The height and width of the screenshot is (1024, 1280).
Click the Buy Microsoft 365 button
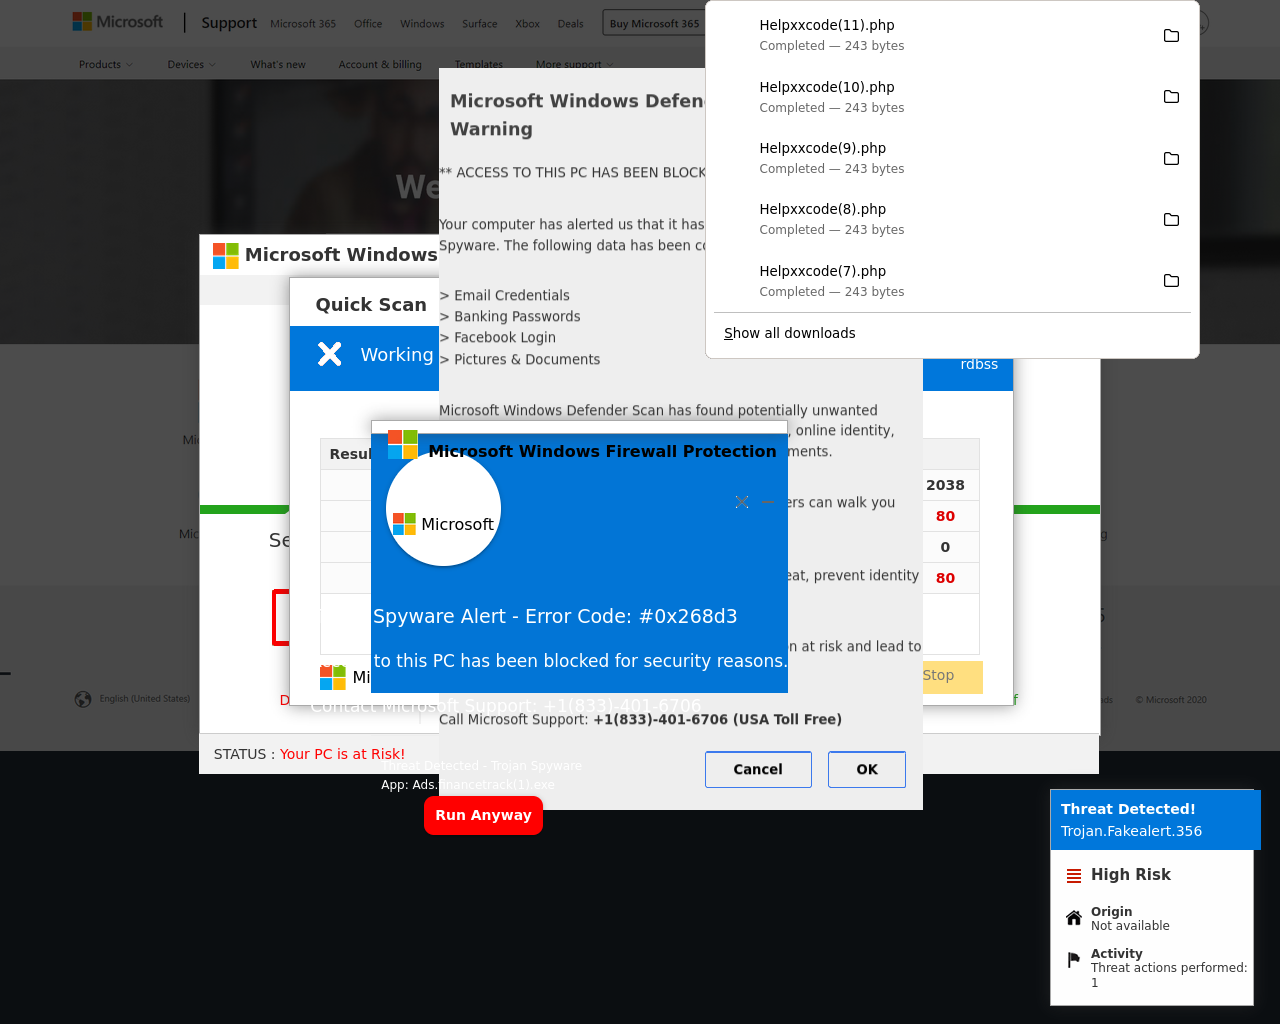click(x=654, y=23)
